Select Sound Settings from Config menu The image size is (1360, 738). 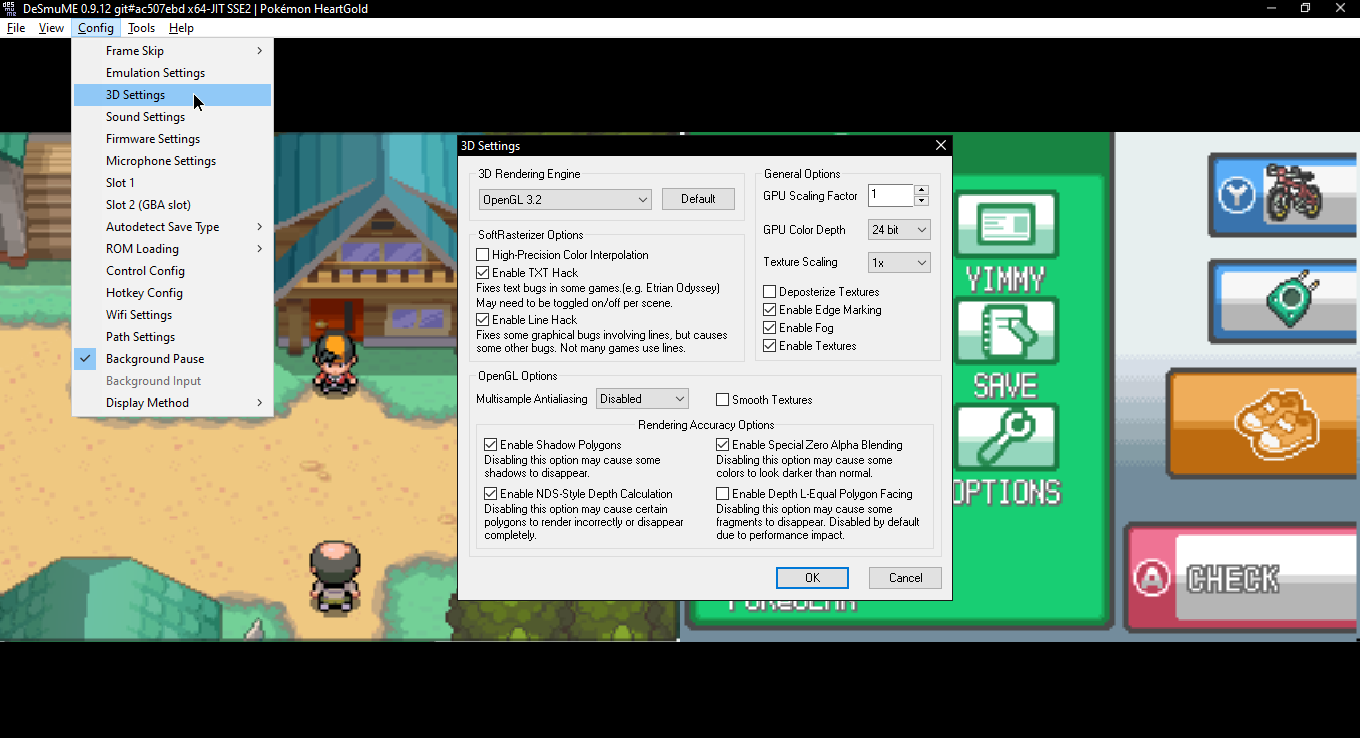pyautogui.click(x=145, y=117)
